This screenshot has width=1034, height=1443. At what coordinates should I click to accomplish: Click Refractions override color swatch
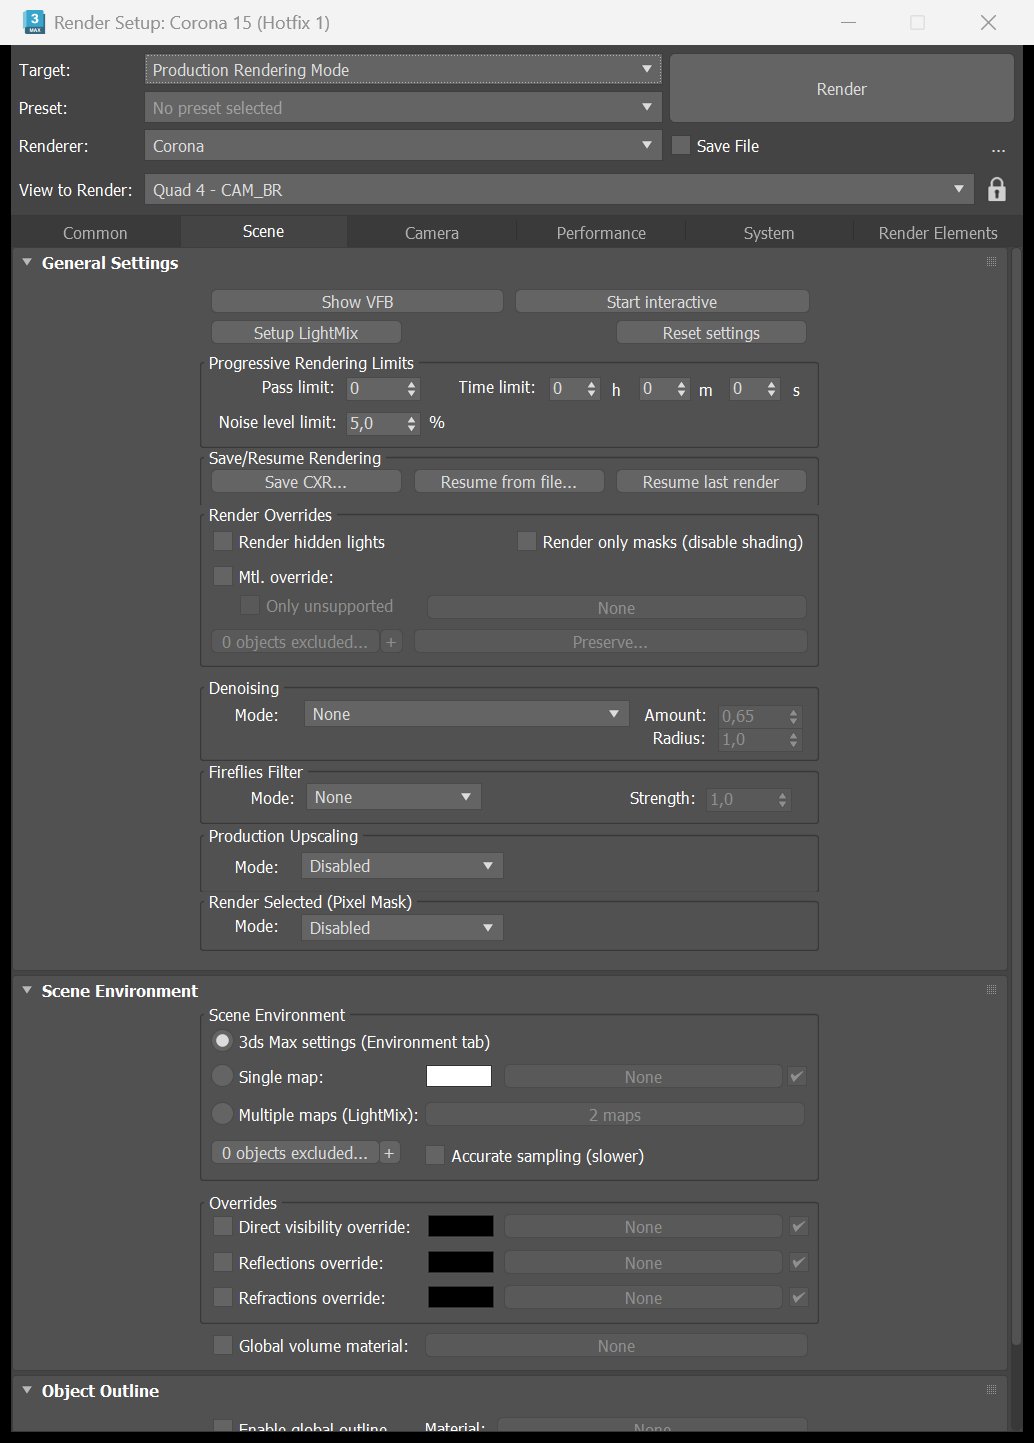click(x=461, y=1297)
